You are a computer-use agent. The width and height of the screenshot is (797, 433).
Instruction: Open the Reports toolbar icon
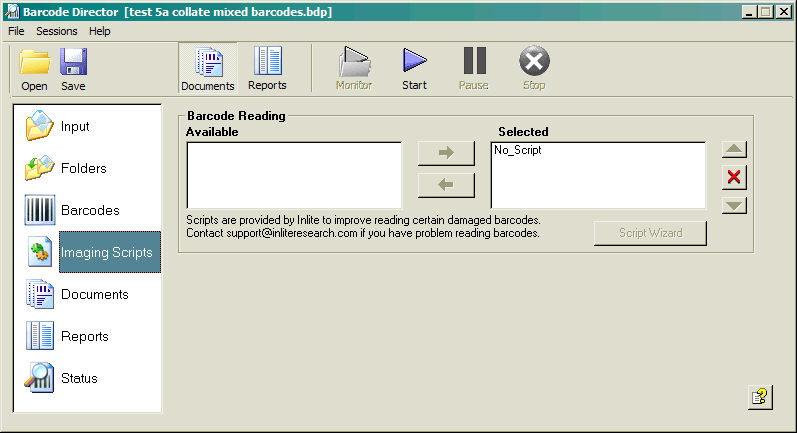click(x=267, y=68)
